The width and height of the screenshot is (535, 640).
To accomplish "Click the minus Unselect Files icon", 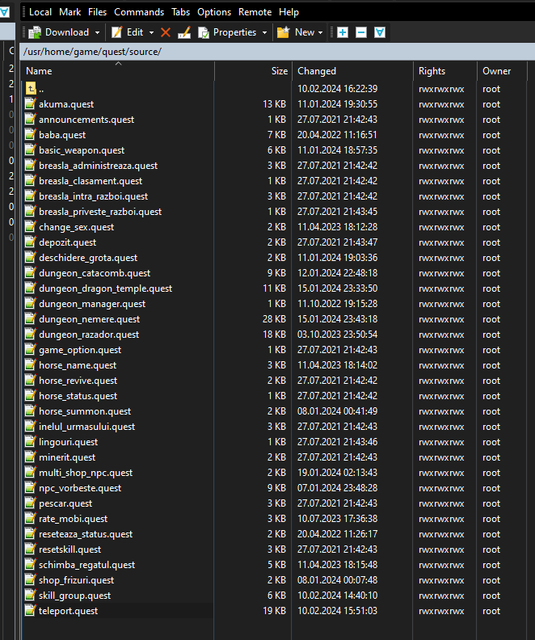I will (361, 33).
